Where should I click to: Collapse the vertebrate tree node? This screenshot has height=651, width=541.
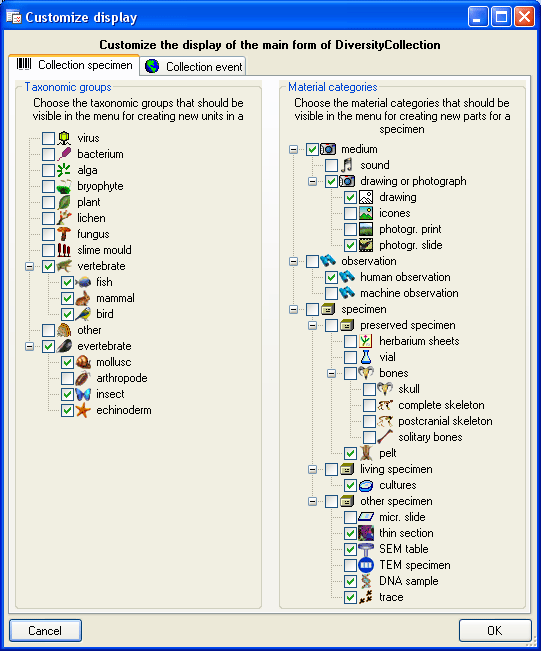[29, 266]
